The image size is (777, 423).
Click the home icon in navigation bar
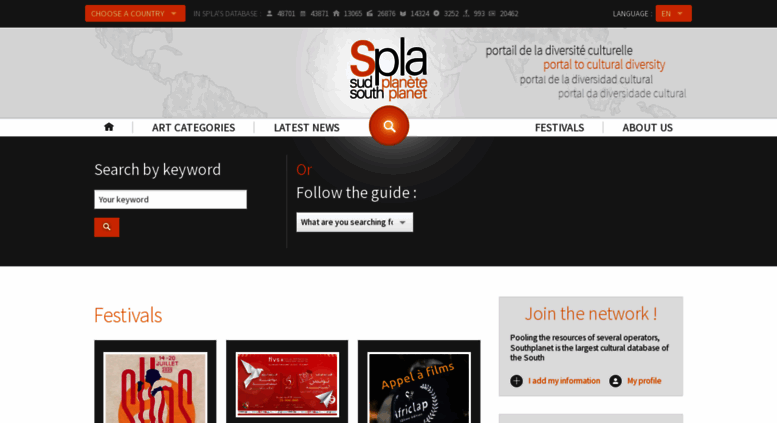click(x=109, y=127)
